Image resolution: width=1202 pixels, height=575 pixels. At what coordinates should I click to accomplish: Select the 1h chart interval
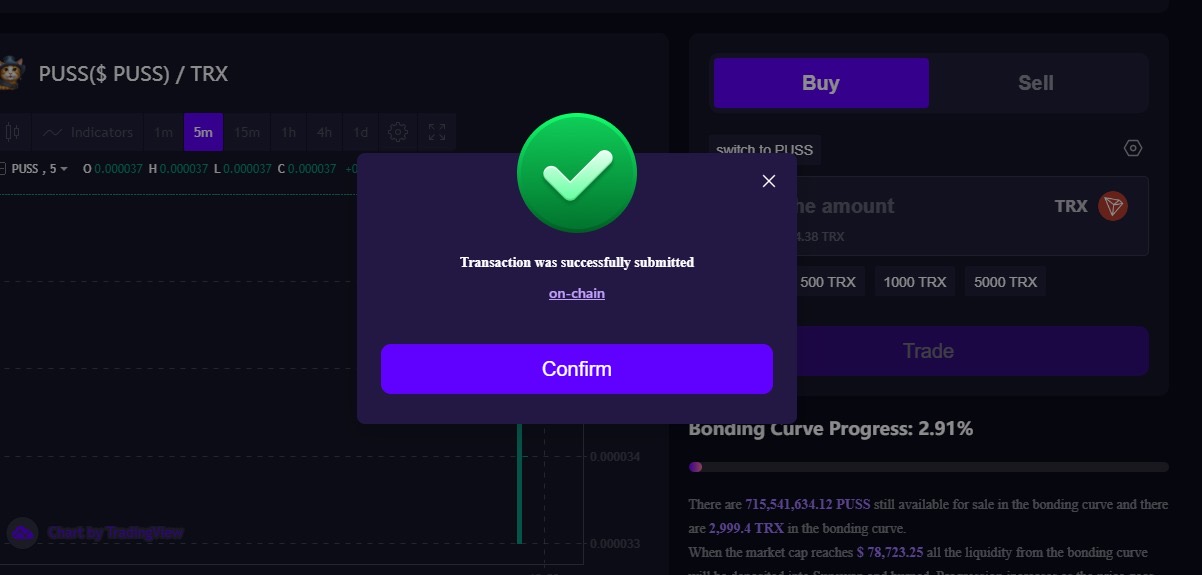tap(288, 132)
